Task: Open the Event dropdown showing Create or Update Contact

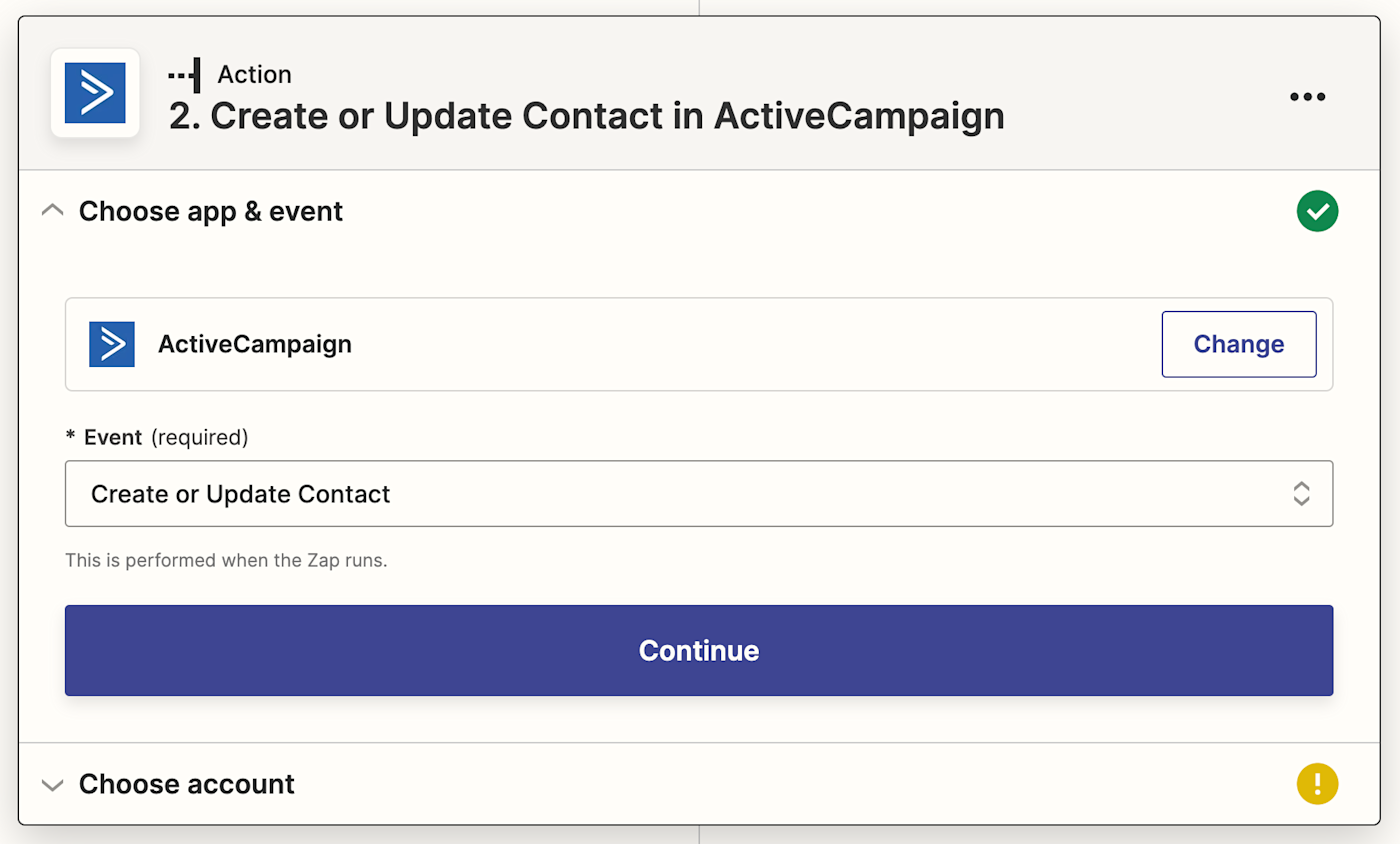Action: (x=680, y=493)
